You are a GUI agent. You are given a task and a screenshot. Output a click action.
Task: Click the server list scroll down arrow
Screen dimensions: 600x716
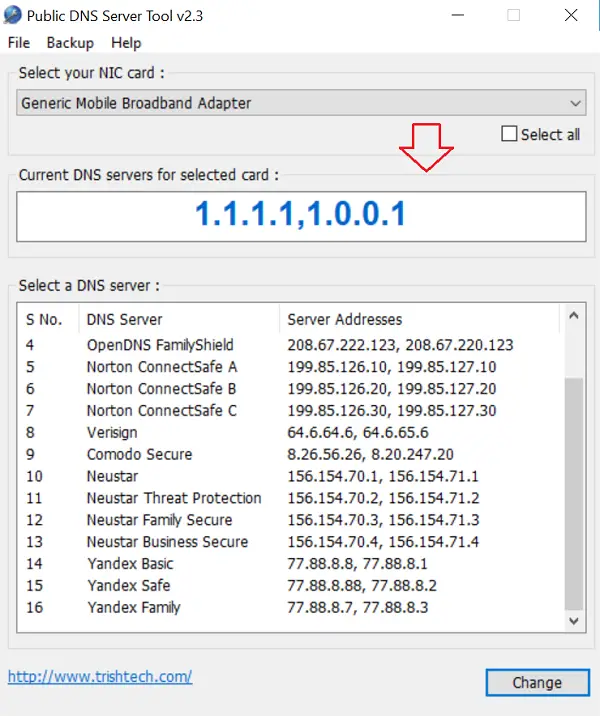click(574, 621)
